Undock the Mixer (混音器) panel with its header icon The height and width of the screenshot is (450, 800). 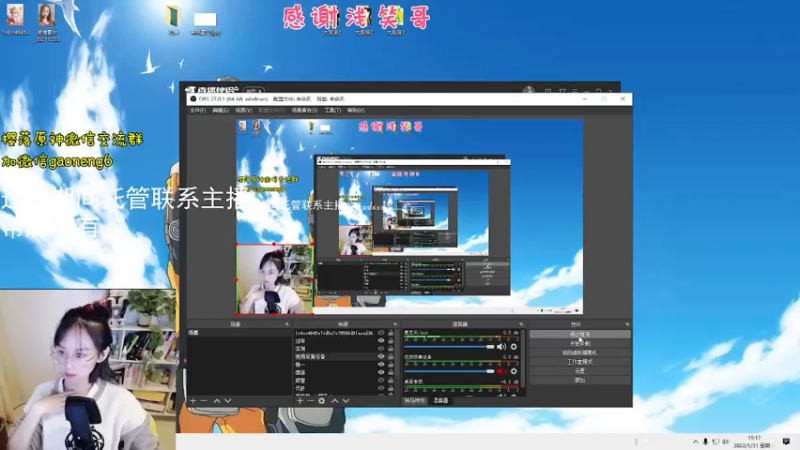[521, 324]
